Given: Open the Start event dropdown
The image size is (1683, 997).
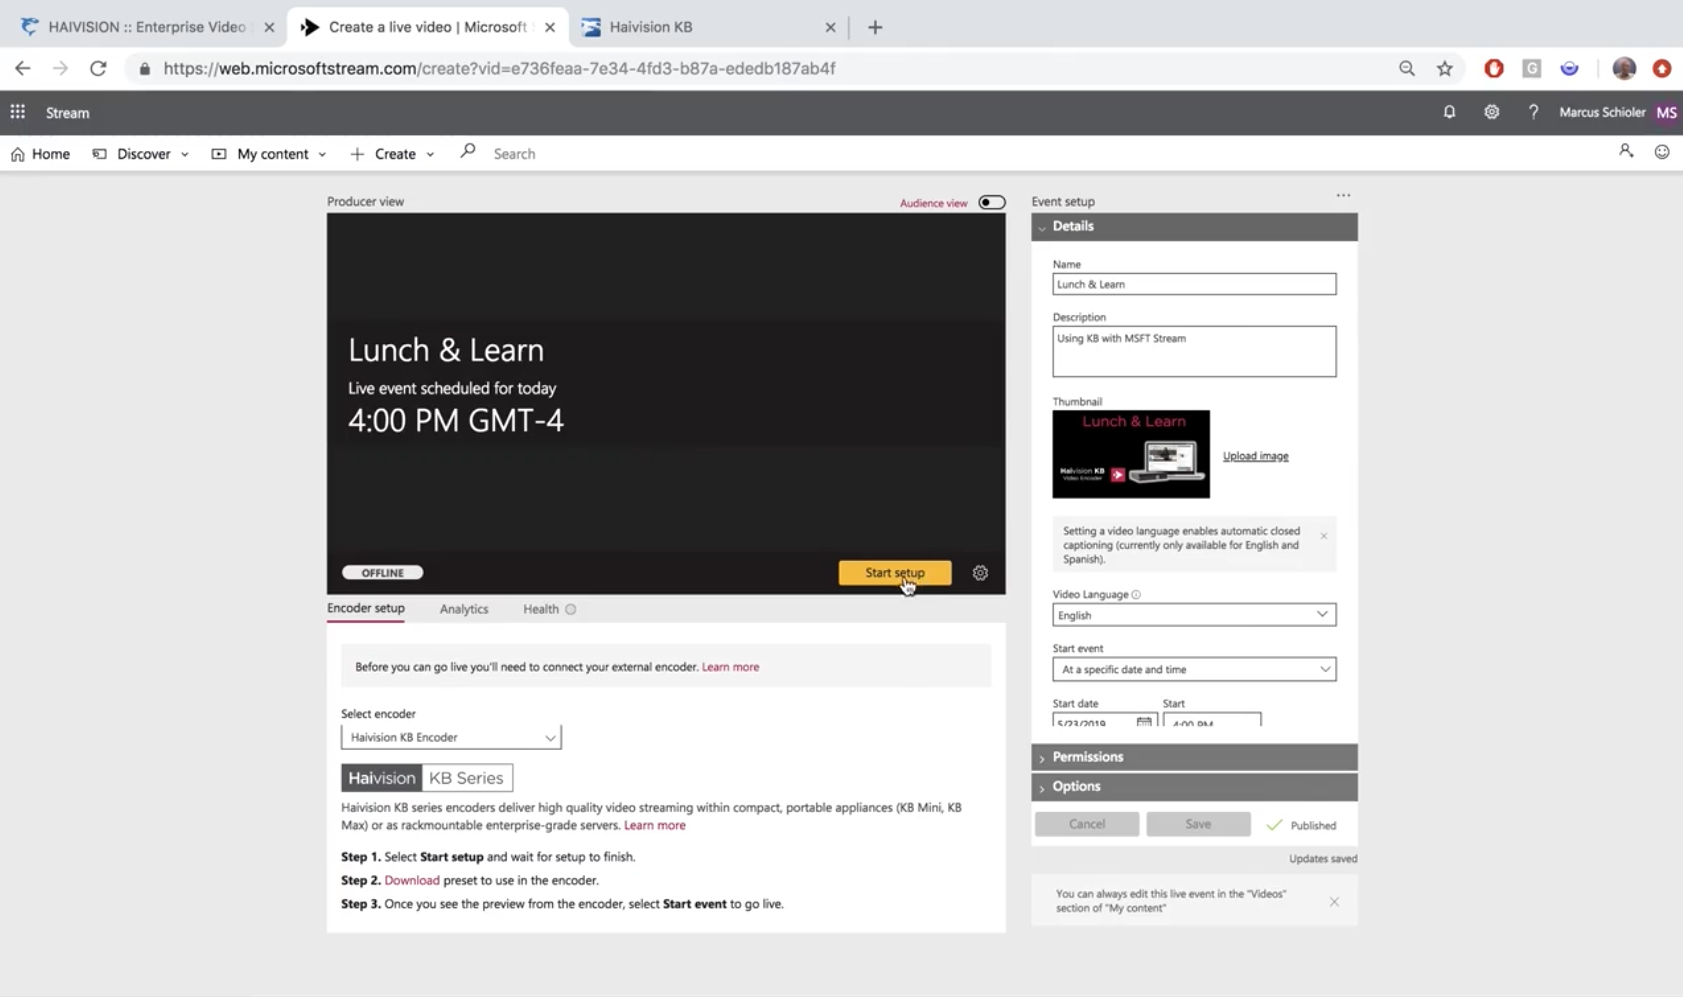Looking at the screenshot, I should coord(1194,669).
